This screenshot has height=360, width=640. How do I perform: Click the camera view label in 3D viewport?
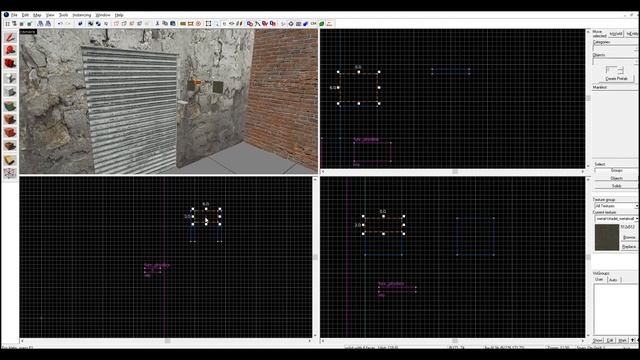tap(28, 31)
